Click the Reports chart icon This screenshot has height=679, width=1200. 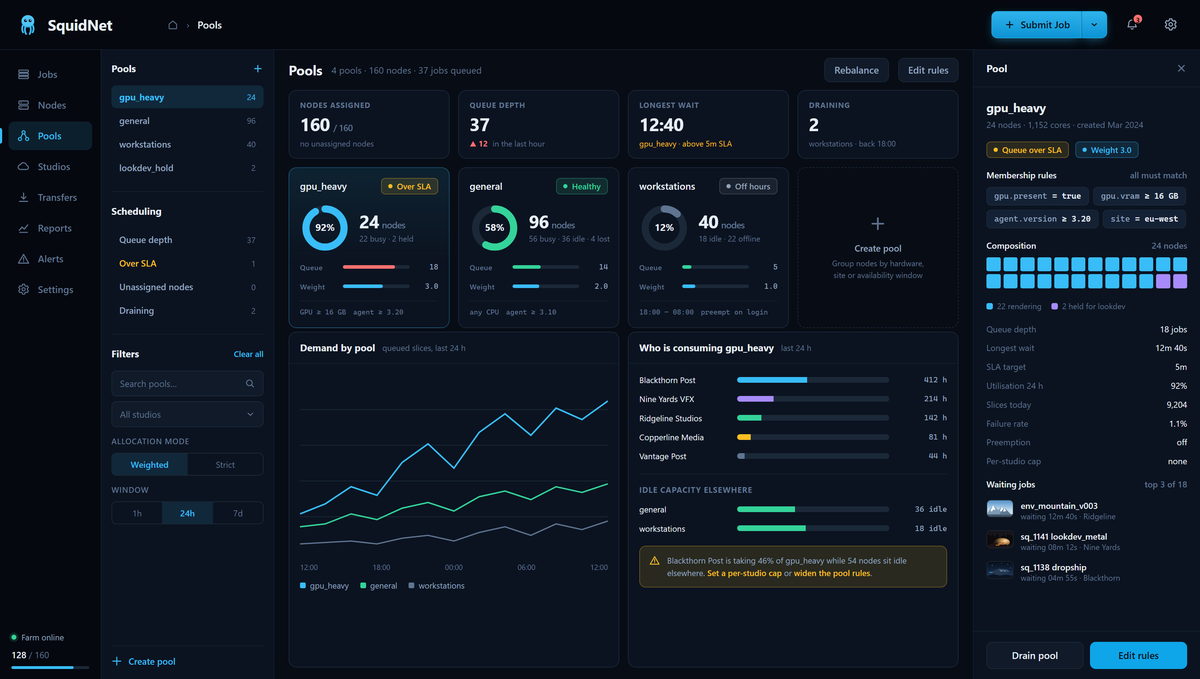[24, 228]
